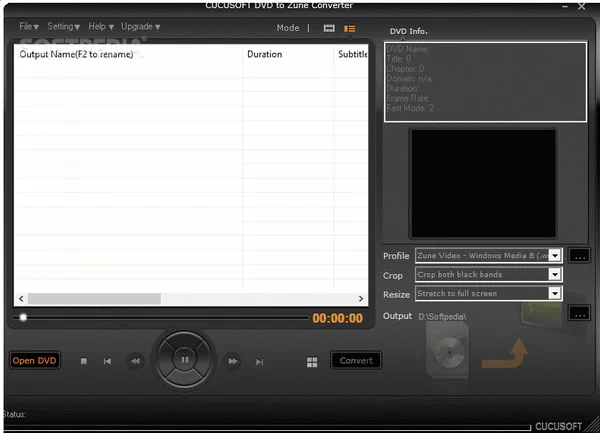Minimize the converter window

point(565,6)
